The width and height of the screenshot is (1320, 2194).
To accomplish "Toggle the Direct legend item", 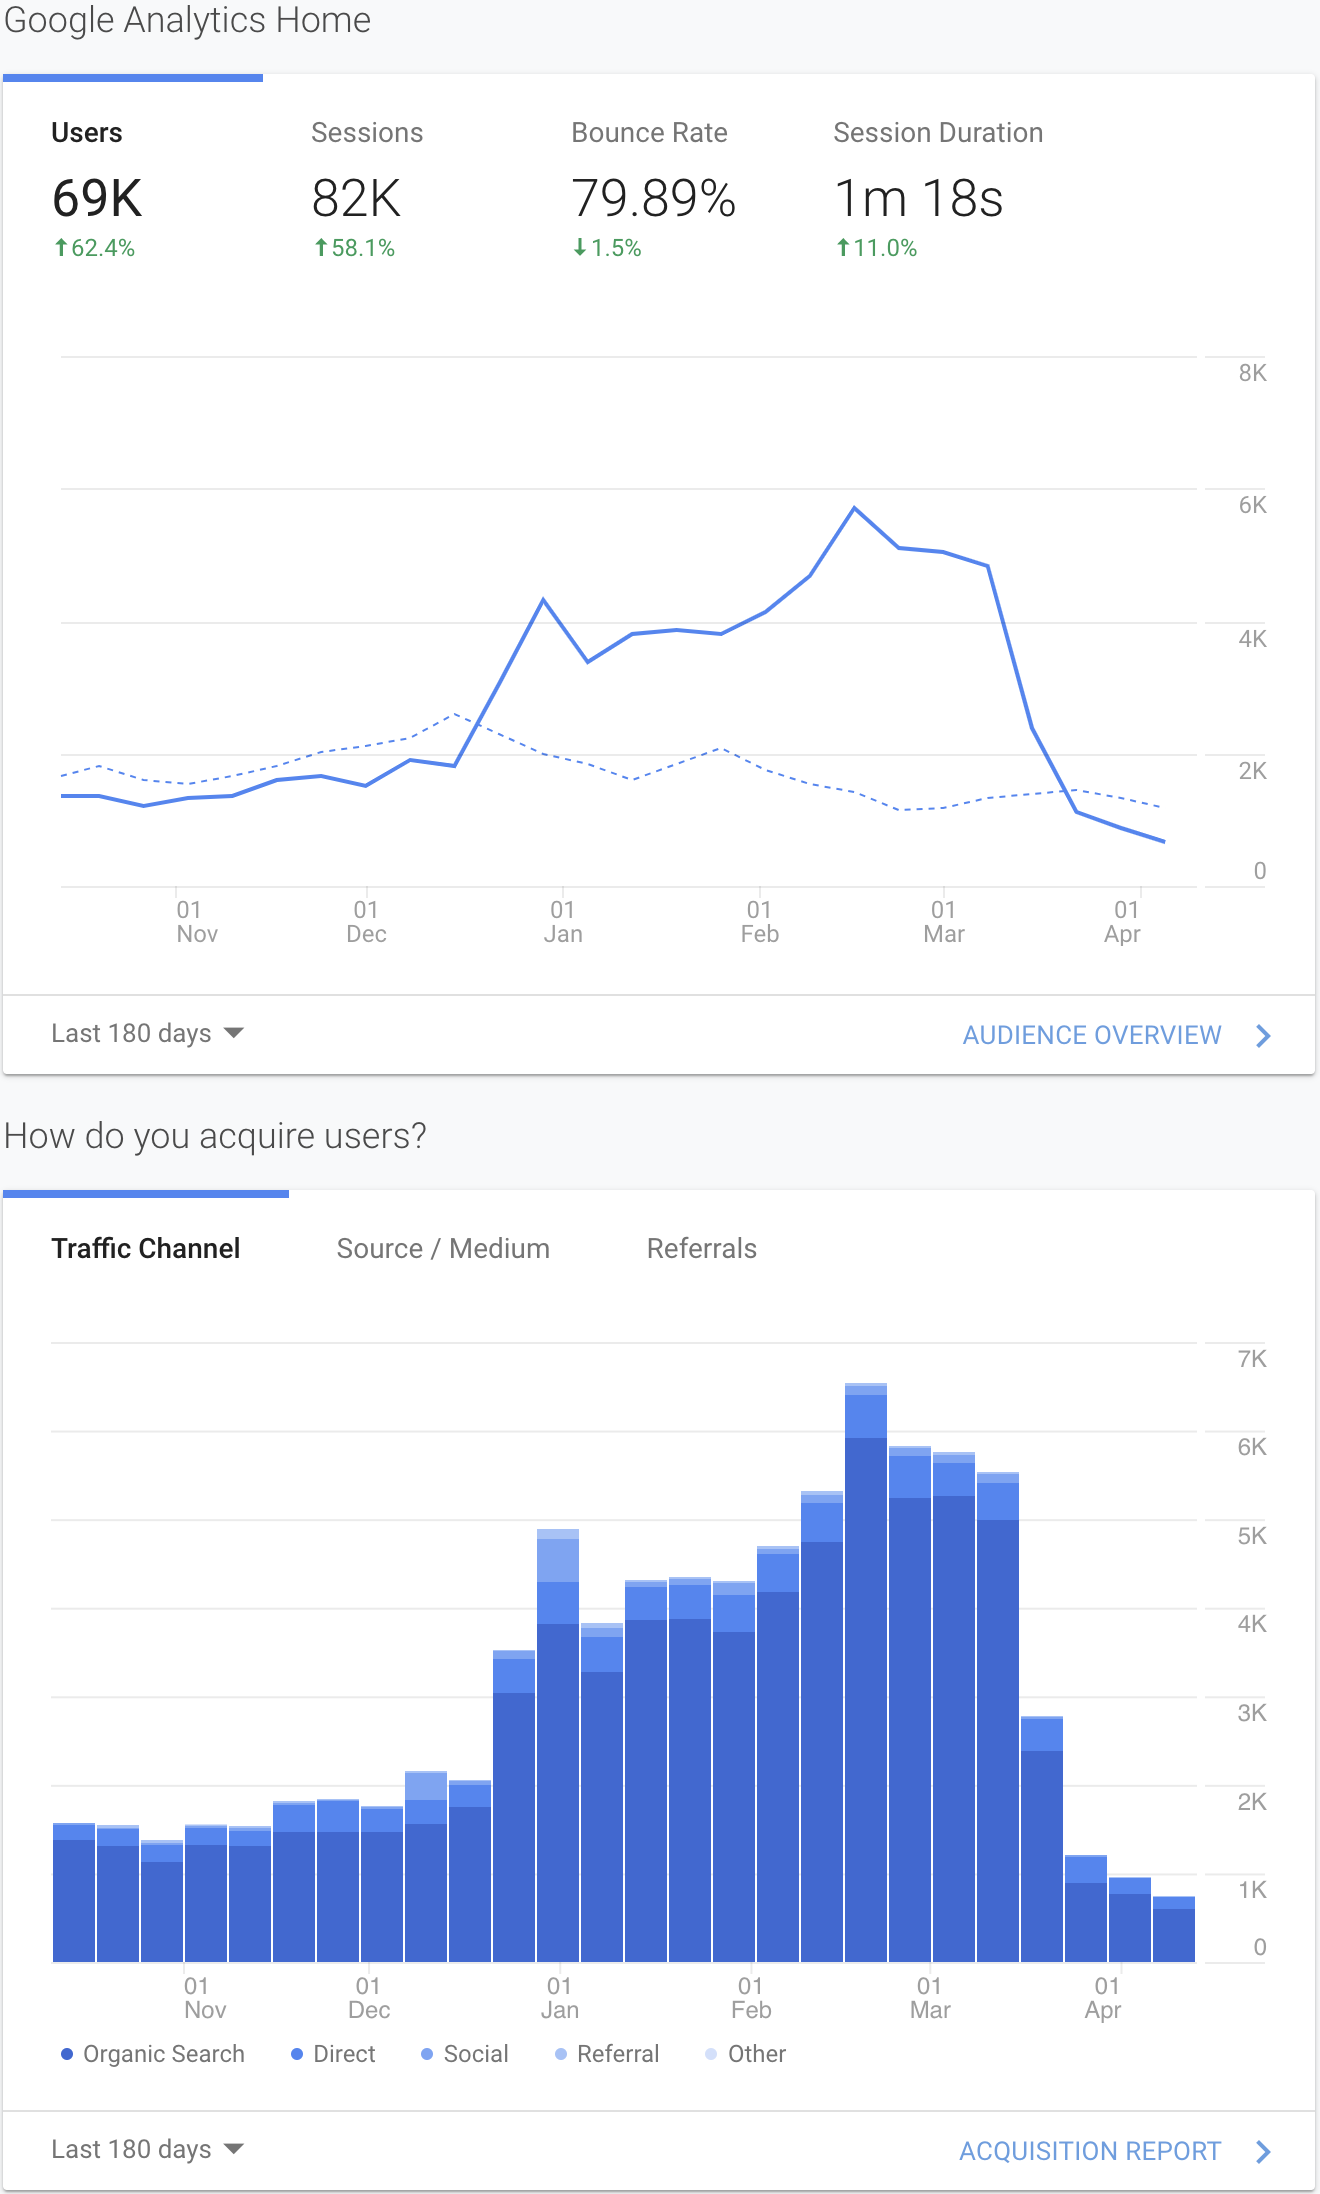I will (x=333, y=2054).
